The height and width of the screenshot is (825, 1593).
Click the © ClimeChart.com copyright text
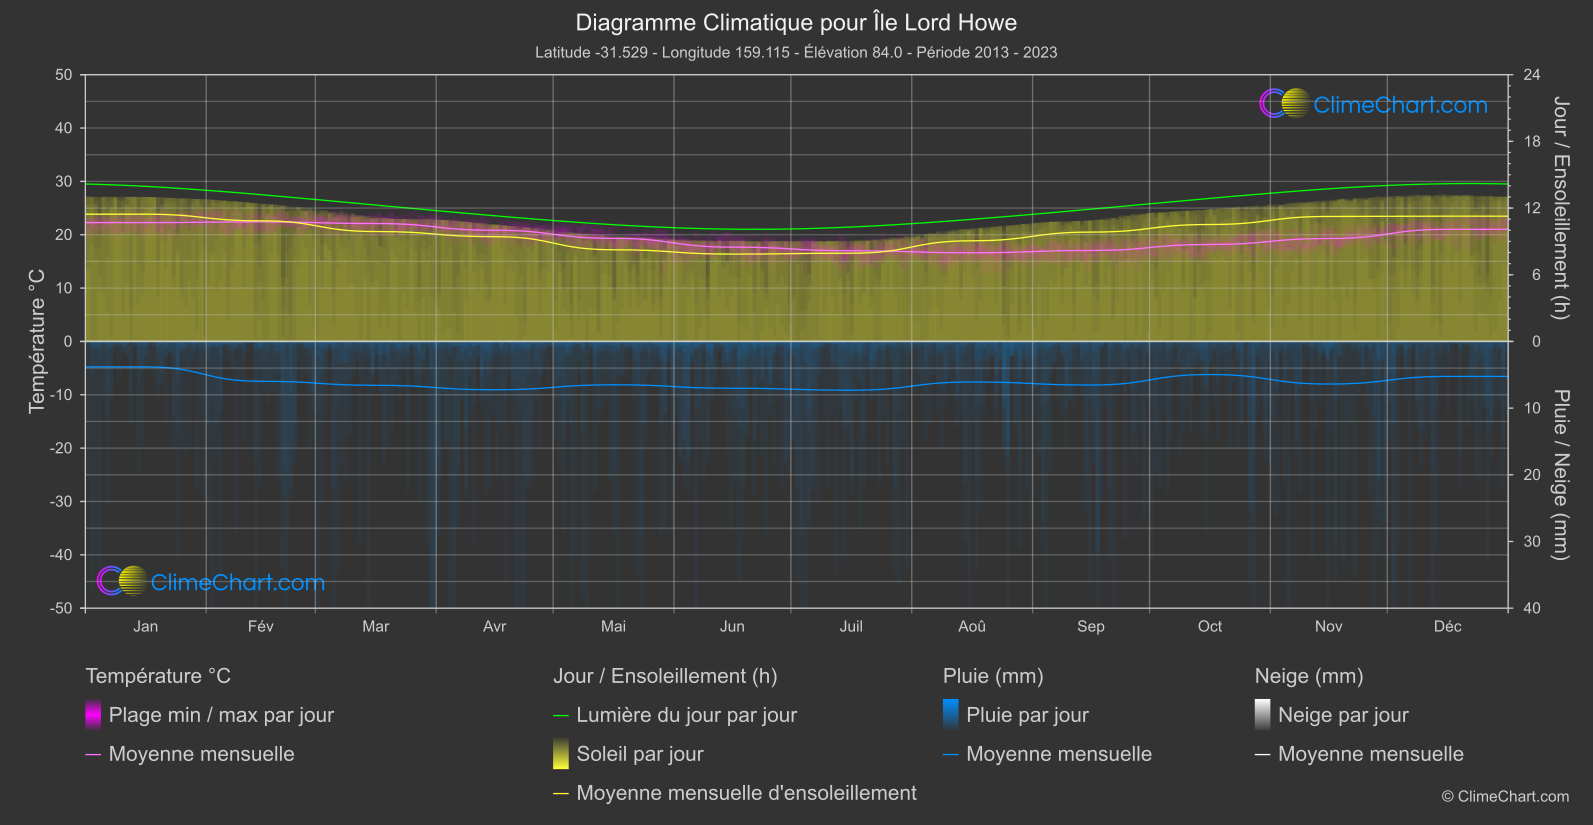1505,797
